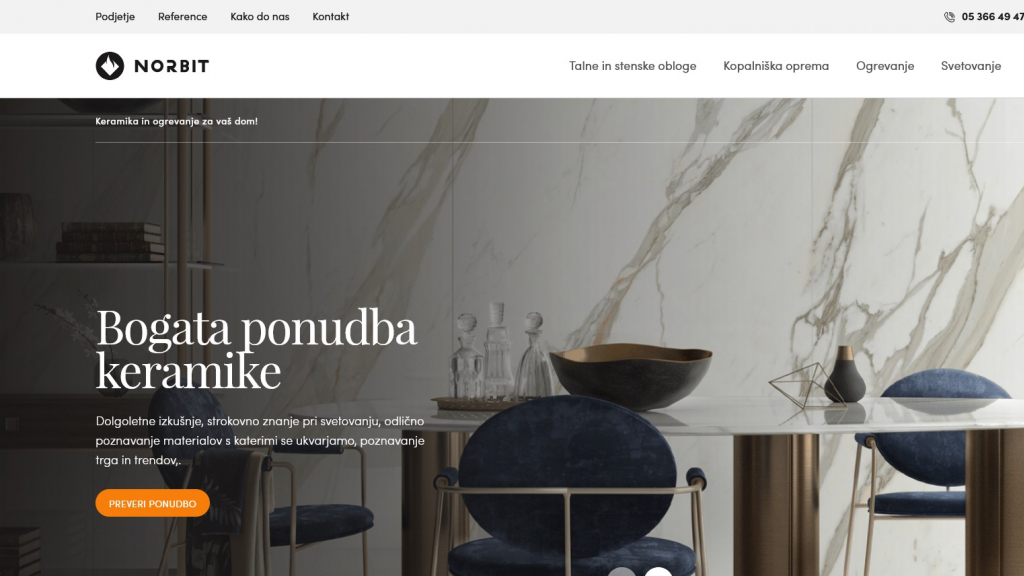
Task: Click the PREVERI PONUDBO orange button
Action: point(152,504)
